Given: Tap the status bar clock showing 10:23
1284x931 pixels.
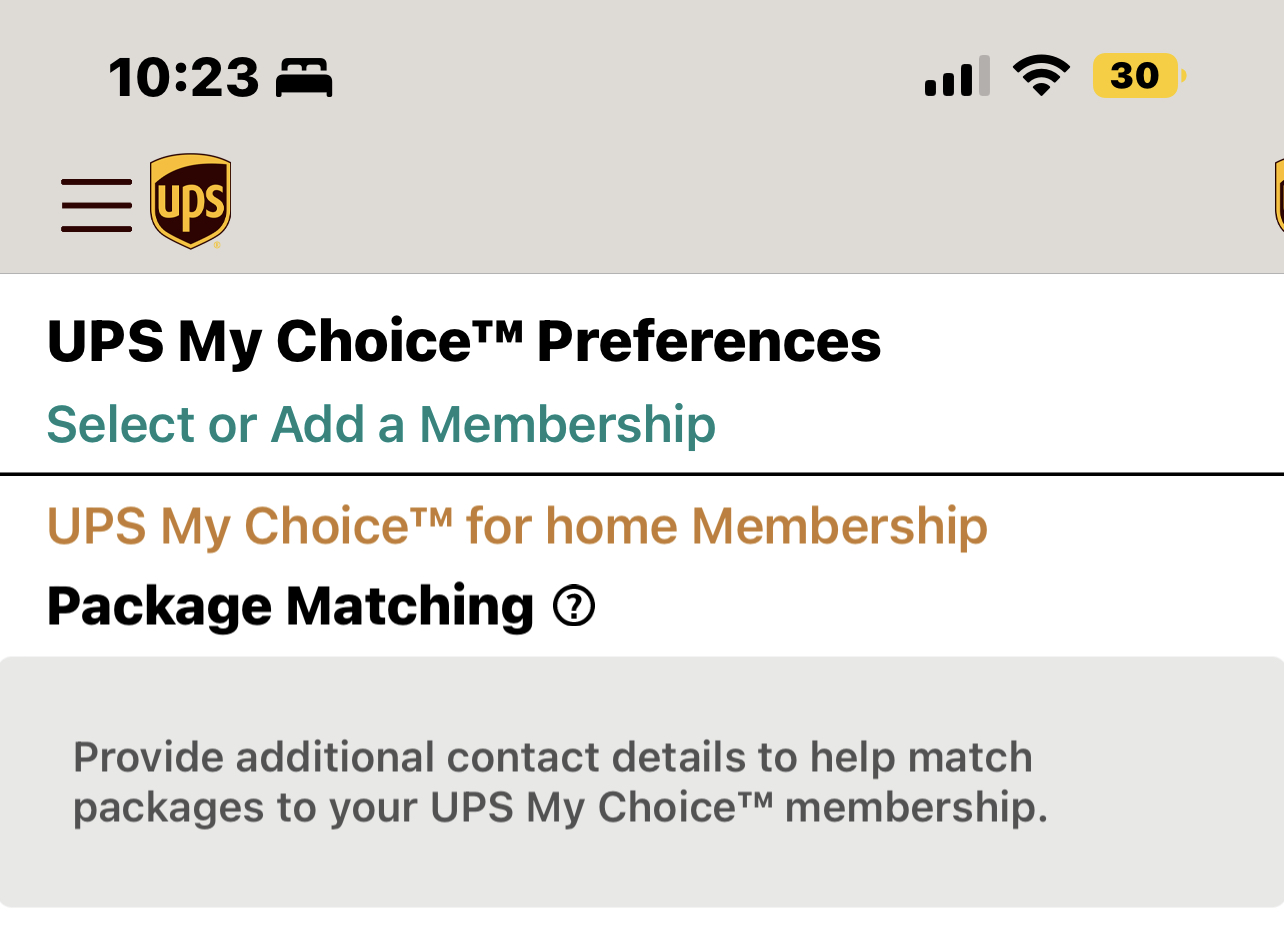Looking at the screenshot, I should (x=184, y=77).
